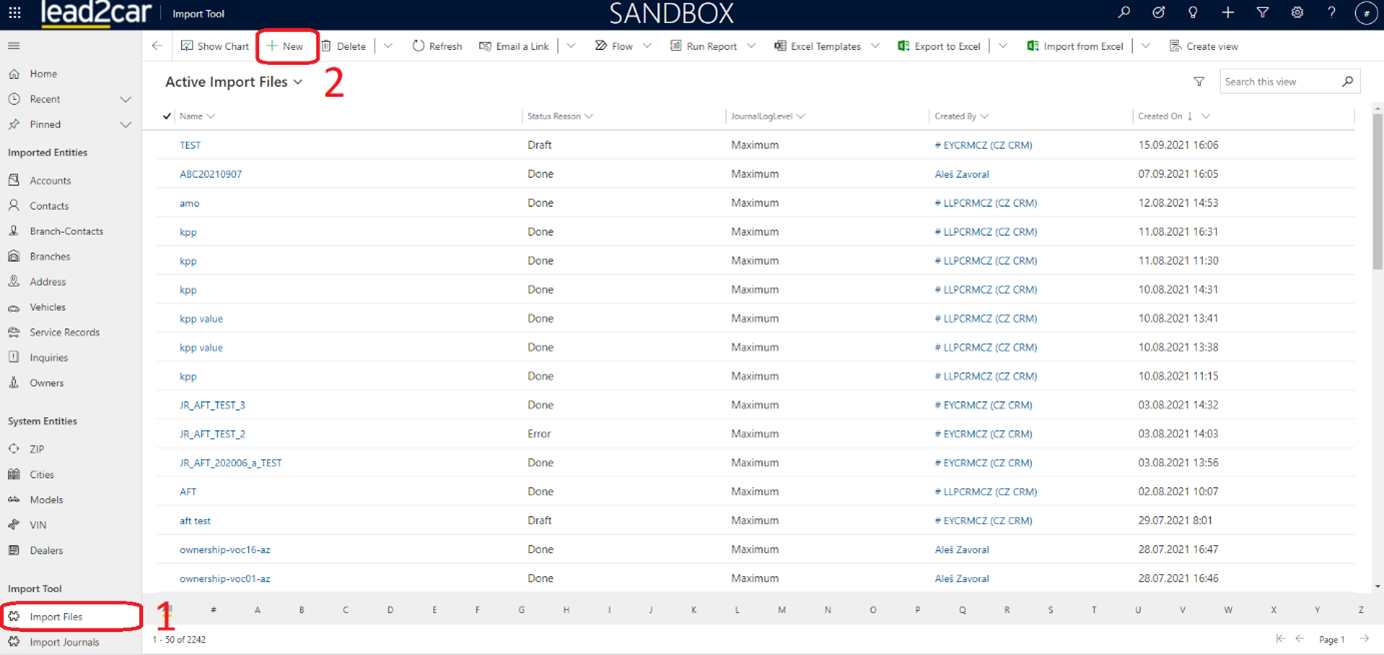This screenshot has width=1384, height=655.
Task: Open advanced find filter icon in header
Action: 1263,13
